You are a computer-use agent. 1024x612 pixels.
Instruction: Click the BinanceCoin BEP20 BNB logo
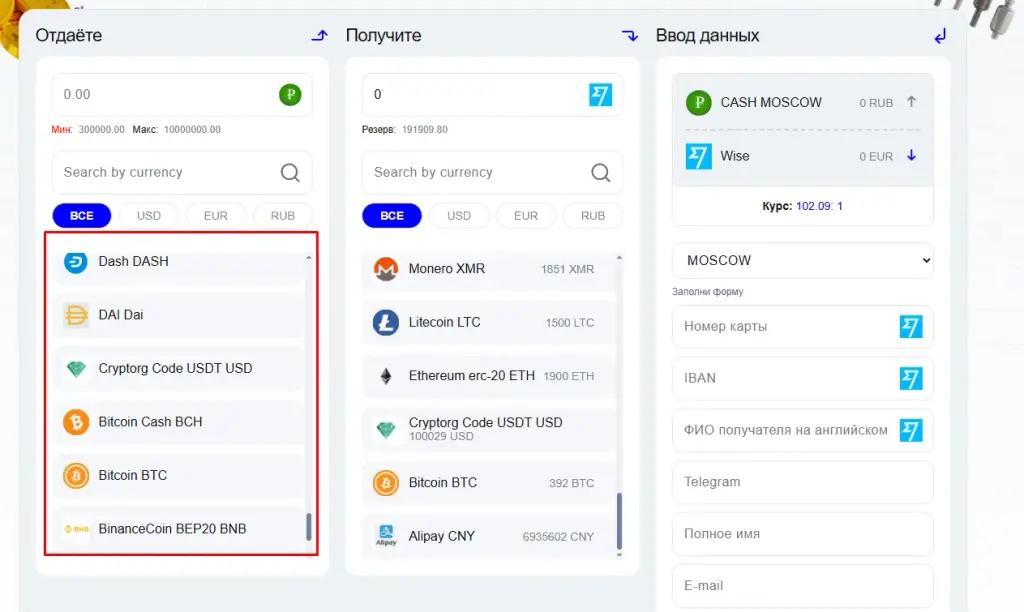[x=76, y=529]
